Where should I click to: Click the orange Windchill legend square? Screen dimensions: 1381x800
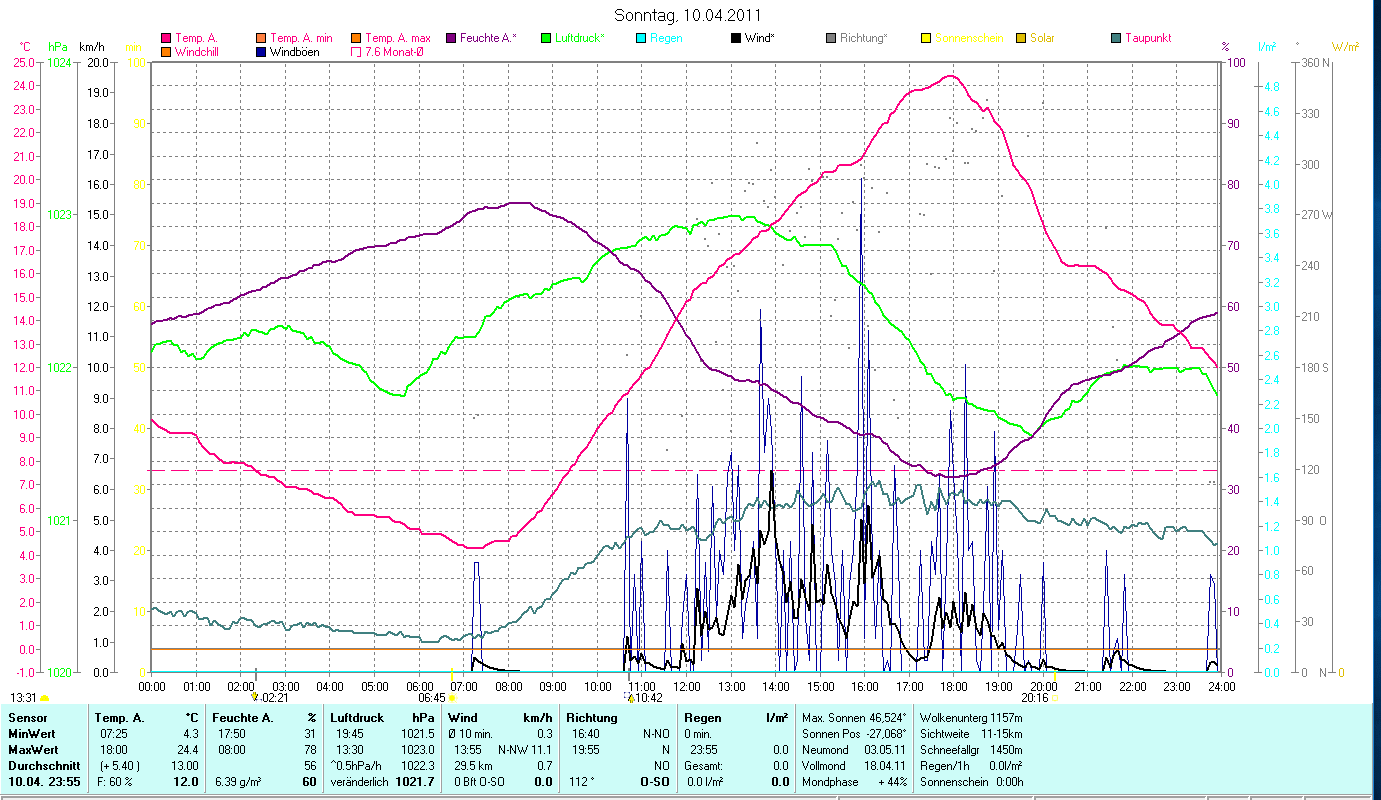(166, 52)
